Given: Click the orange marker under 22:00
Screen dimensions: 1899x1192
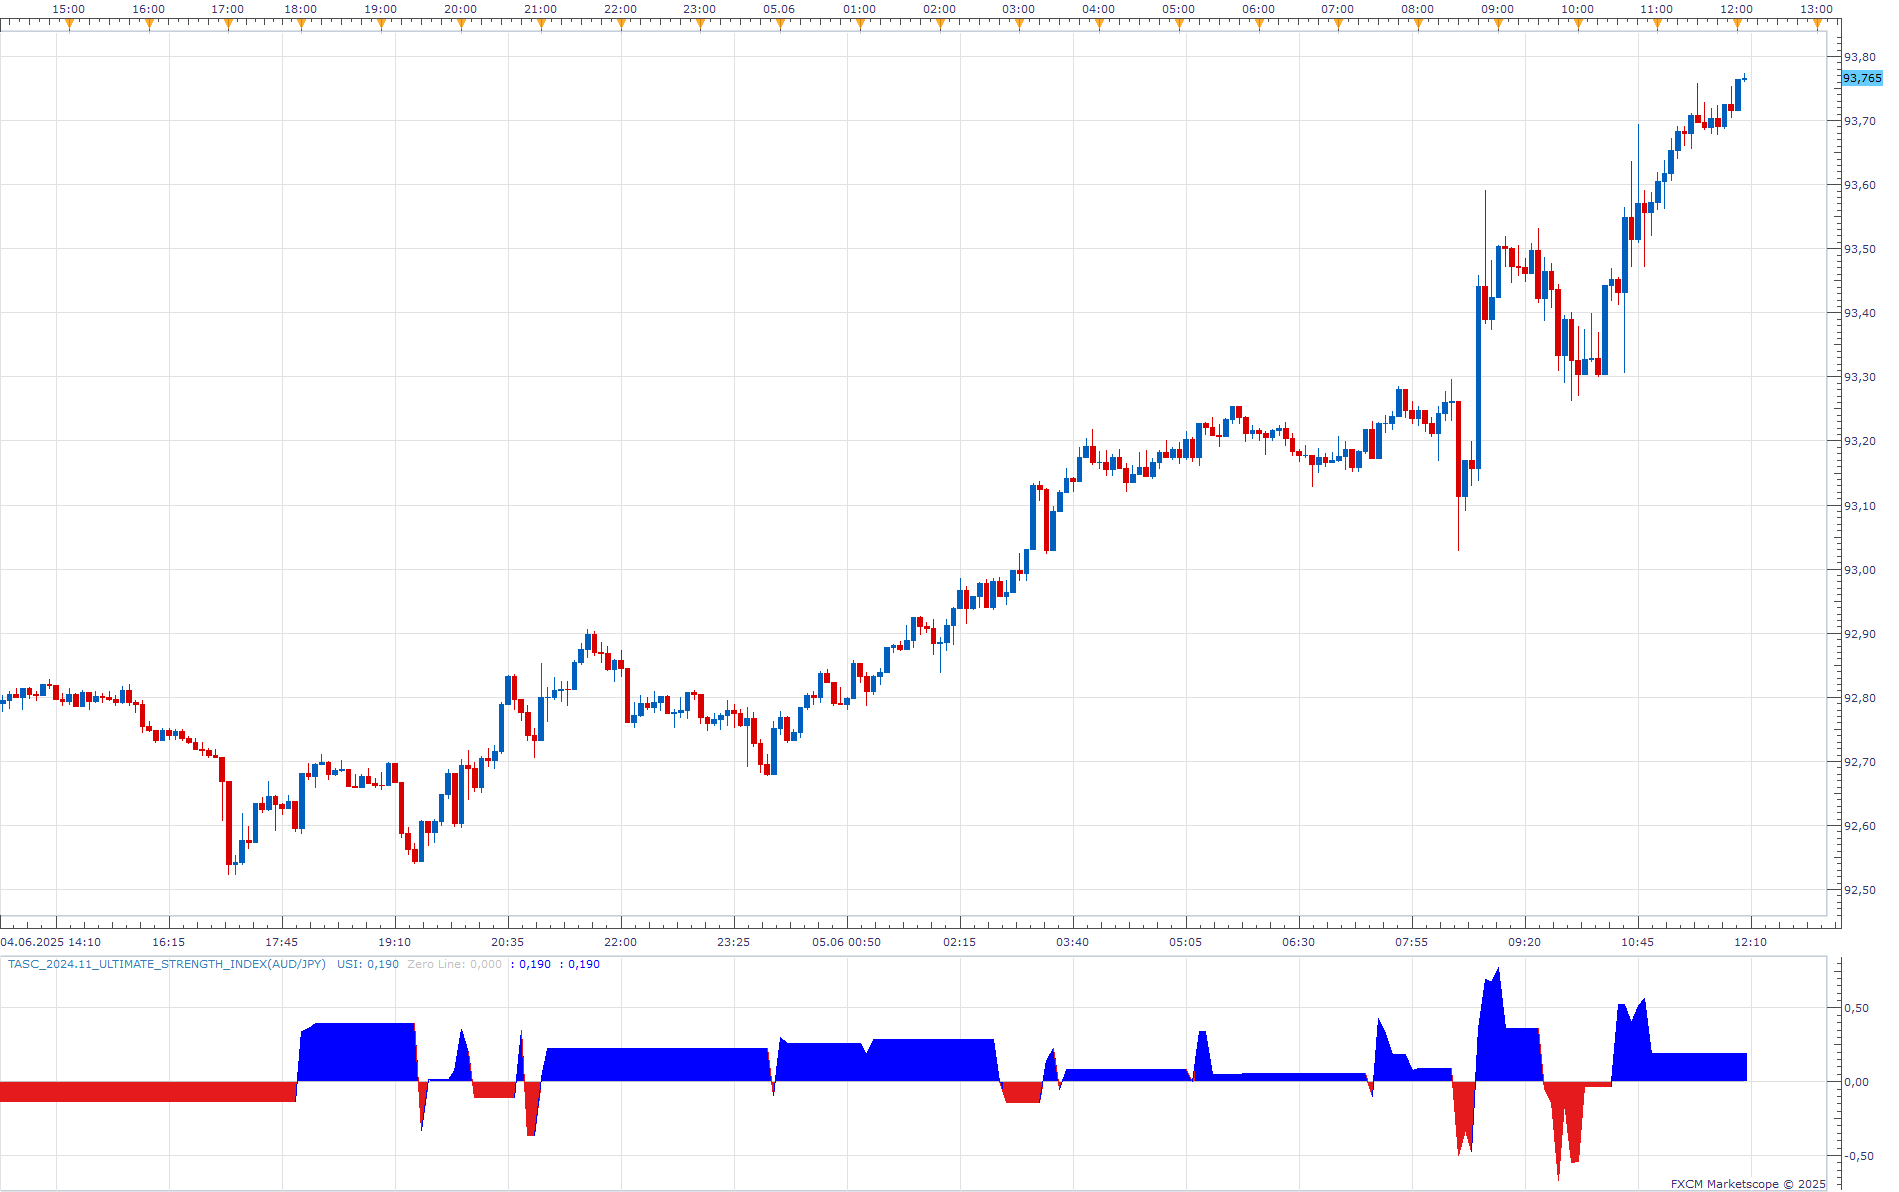Looking at the screenshot, I should click(621, 25).
